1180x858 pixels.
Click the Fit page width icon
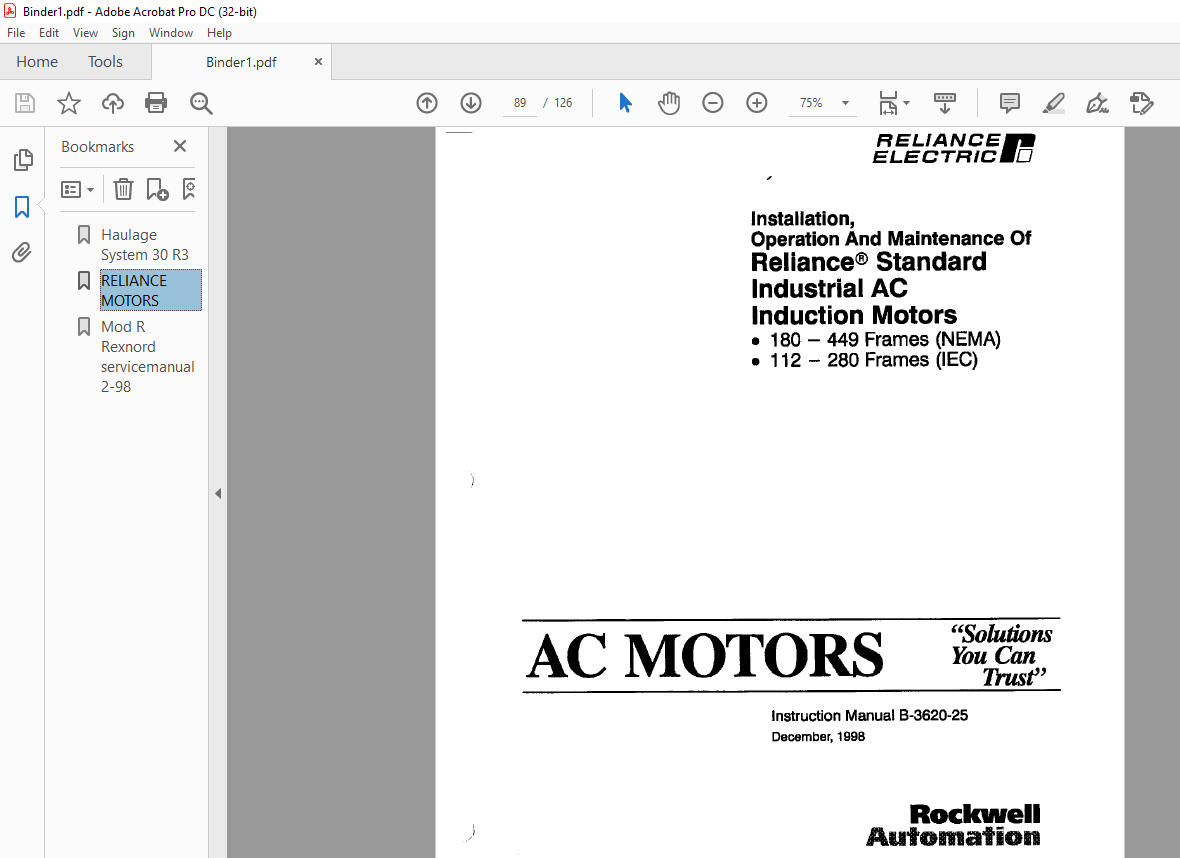(x=888, y=103)
